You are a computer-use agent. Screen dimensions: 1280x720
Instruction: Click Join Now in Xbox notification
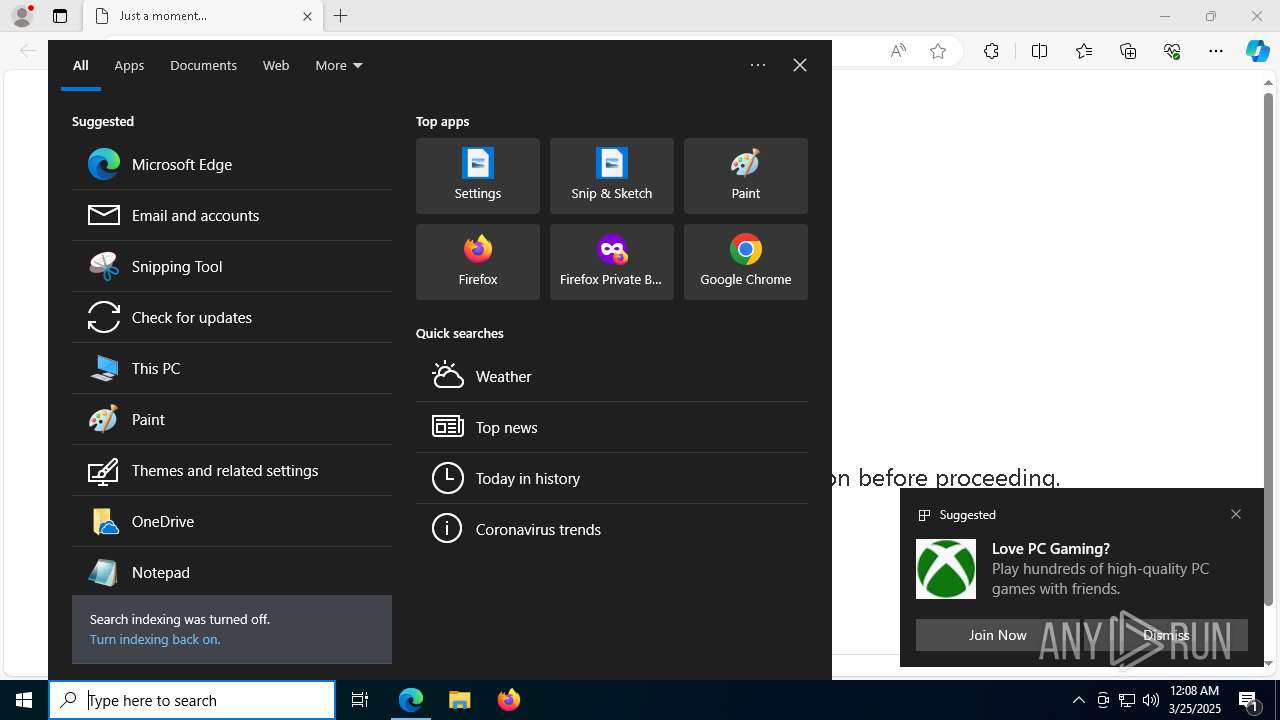(x=997, y=635)
